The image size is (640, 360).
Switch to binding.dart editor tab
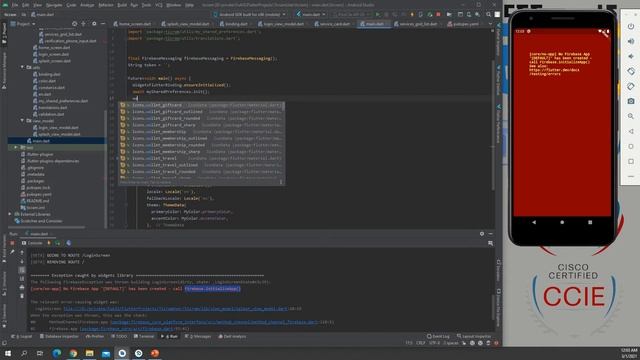point(233,24)
